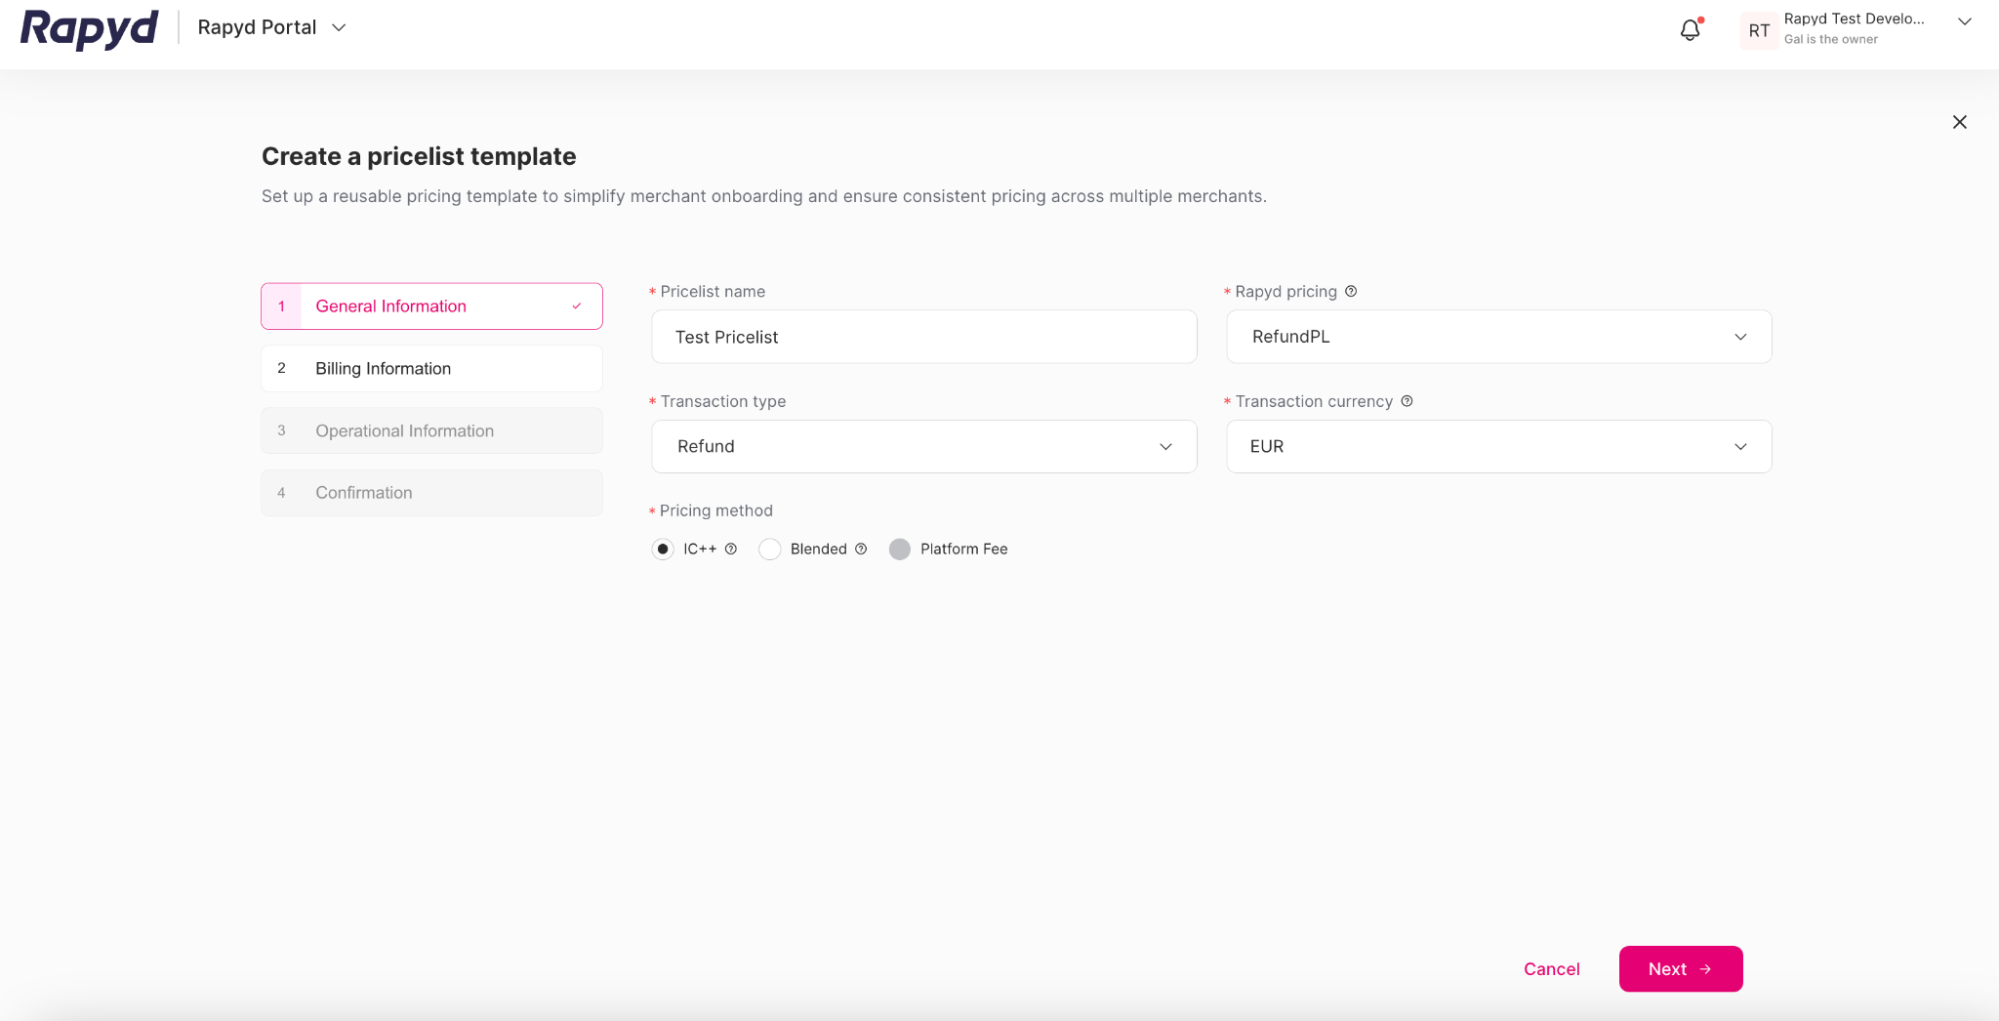Click the Rapyd logo
This screenshot has width=1999, height=1021.
point(88,27)
